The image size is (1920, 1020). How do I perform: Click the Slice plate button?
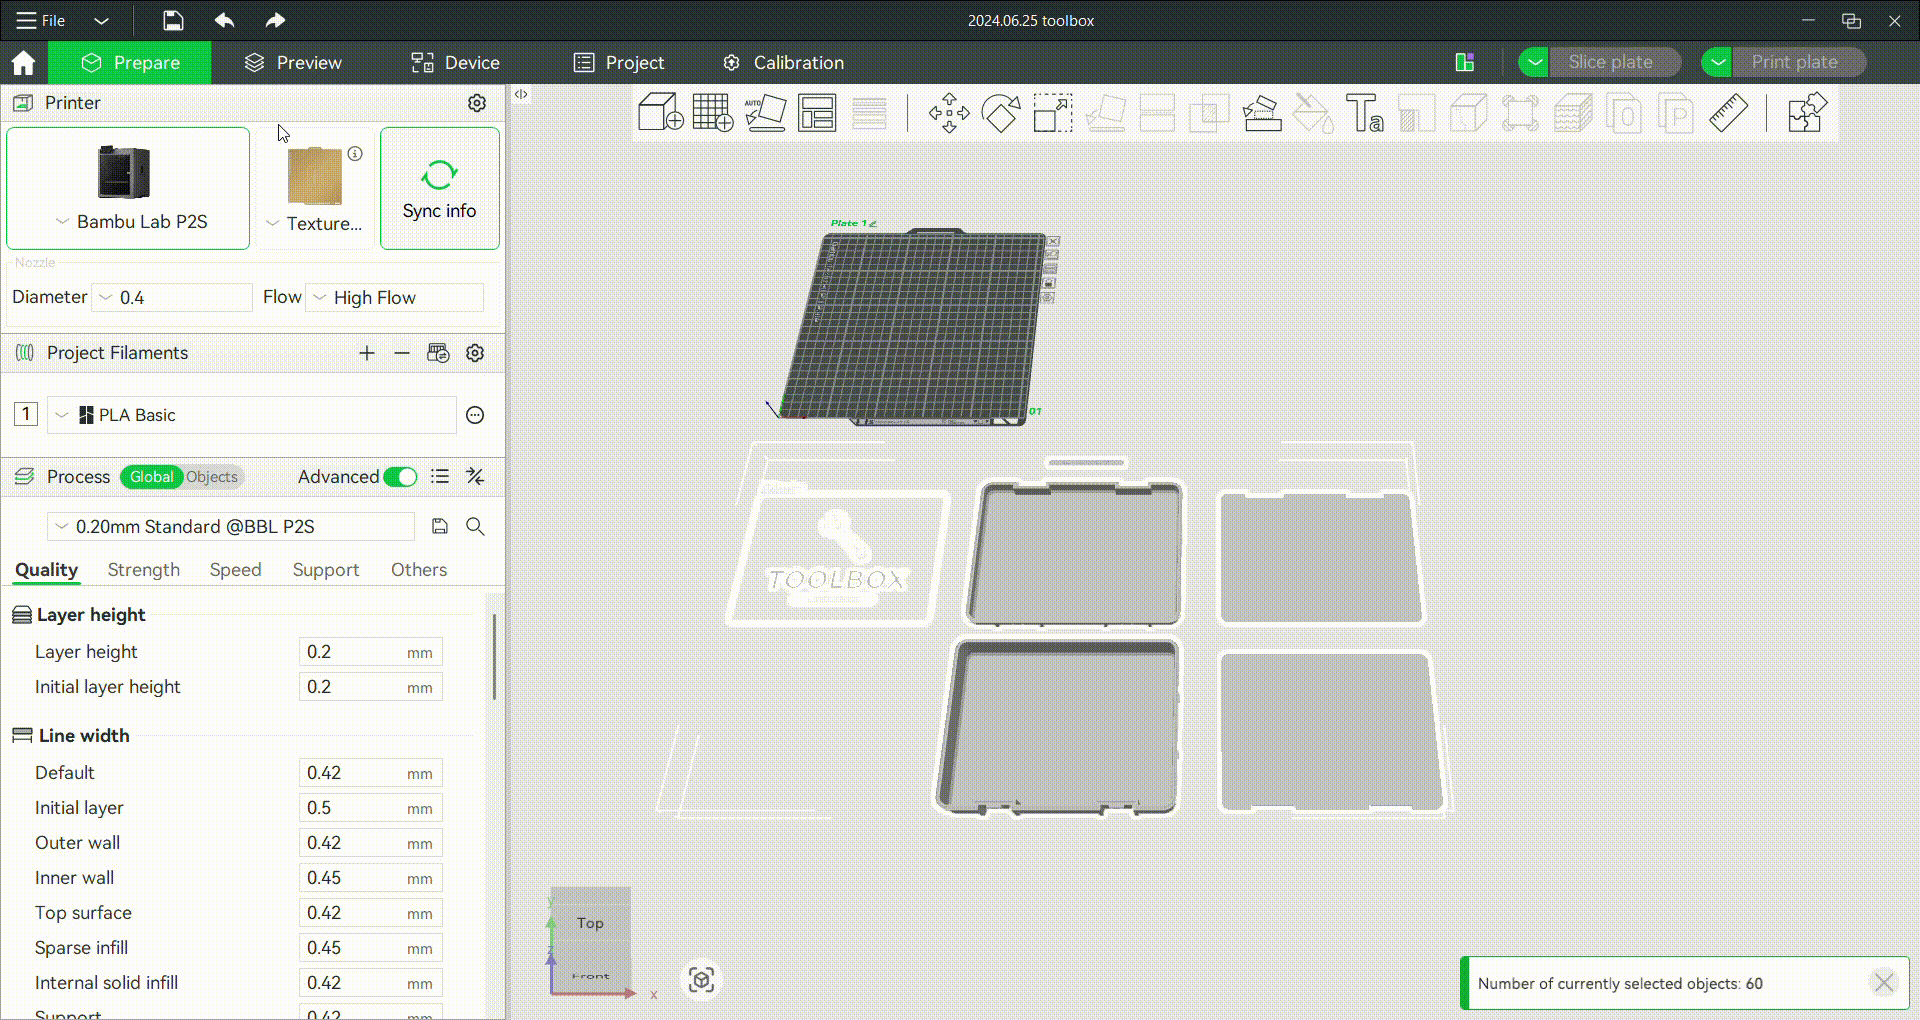1610,62
